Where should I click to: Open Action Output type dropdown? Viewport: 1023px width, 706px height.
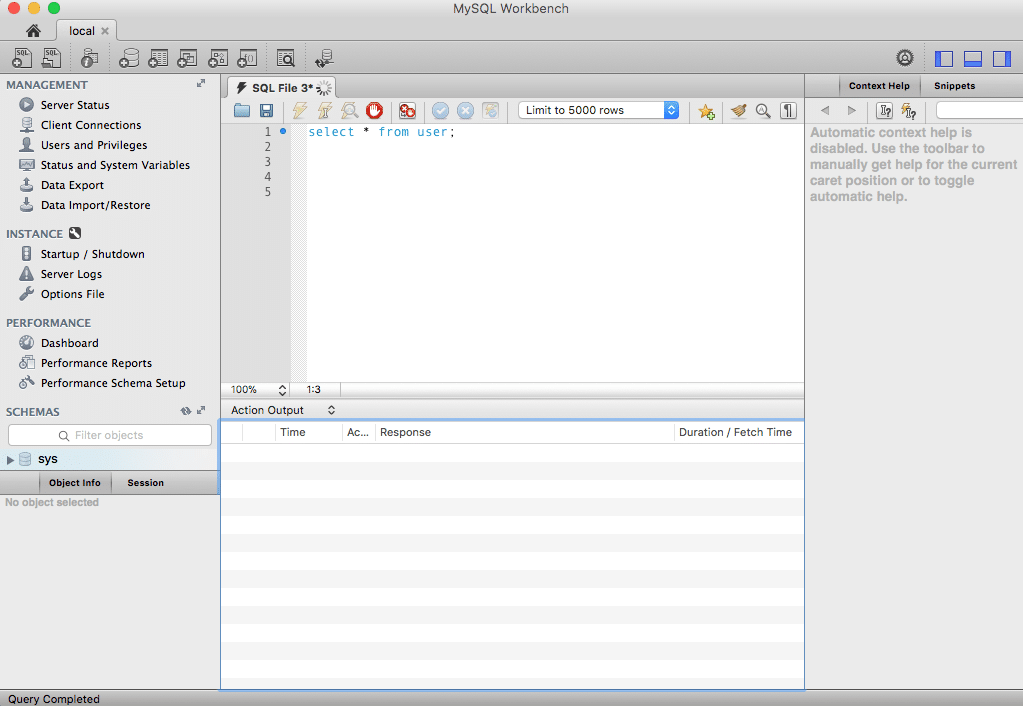pyautogui.click(x=282, y=410)
